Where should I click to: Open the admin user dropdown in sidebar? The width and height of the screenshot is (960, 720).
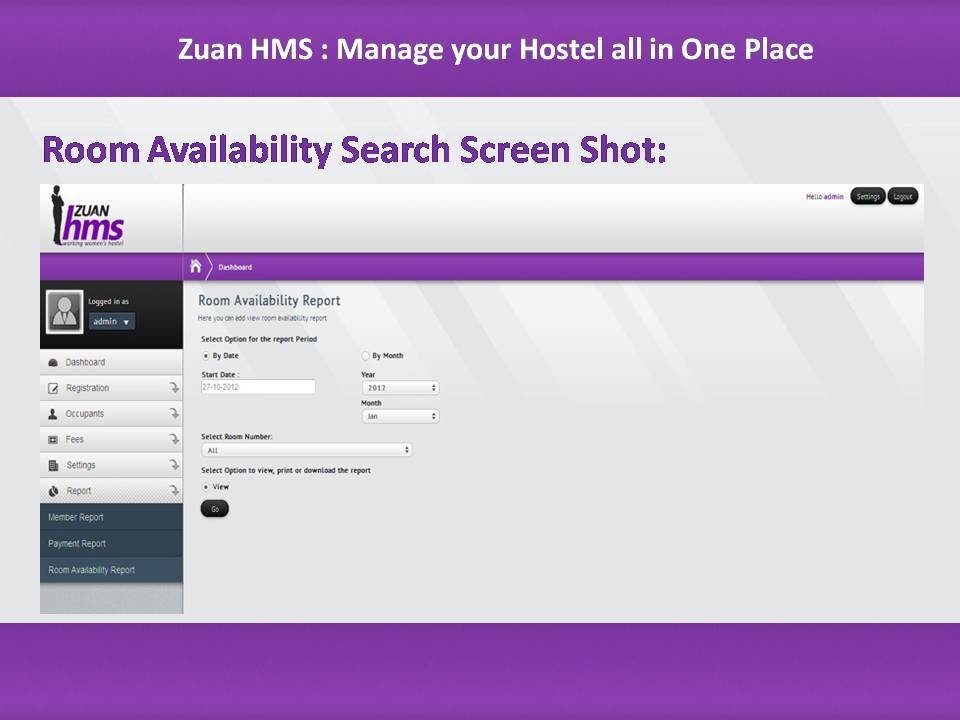(111, 321)
